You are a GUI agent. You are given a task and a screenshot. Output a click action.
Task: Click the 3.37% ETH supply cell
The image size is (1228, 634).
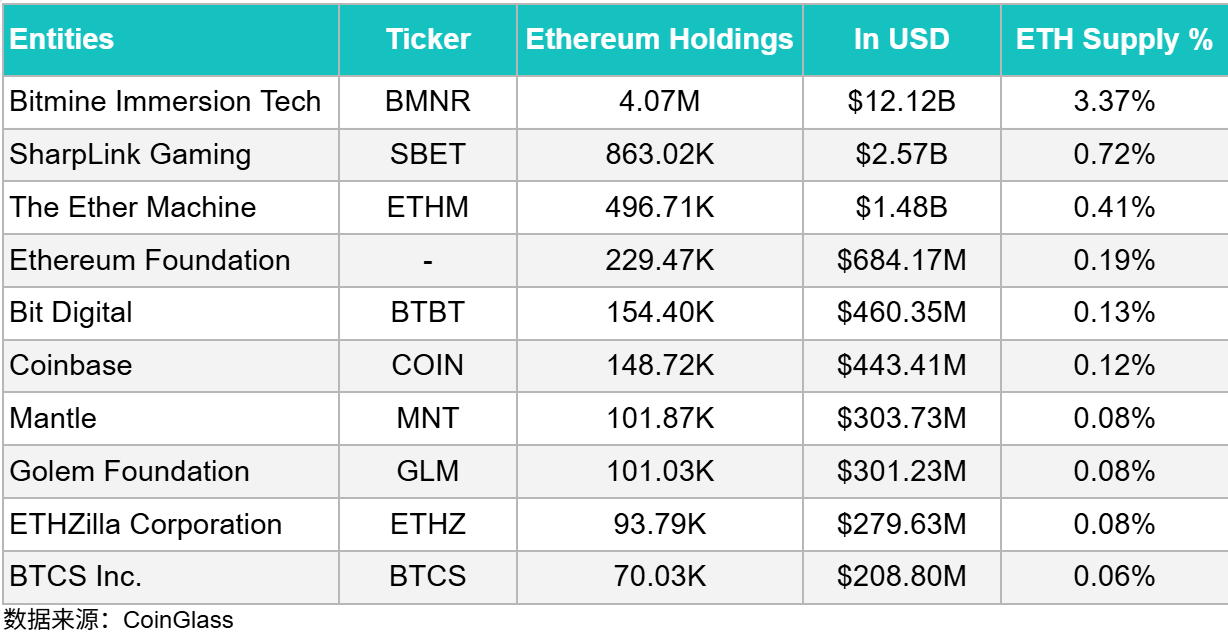click(x=1114, y=102)
